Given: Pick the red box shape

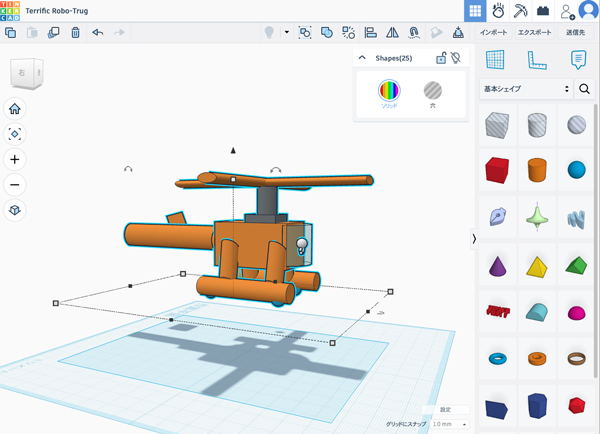Looking at the screenshot, I should (x=497, y=170).
